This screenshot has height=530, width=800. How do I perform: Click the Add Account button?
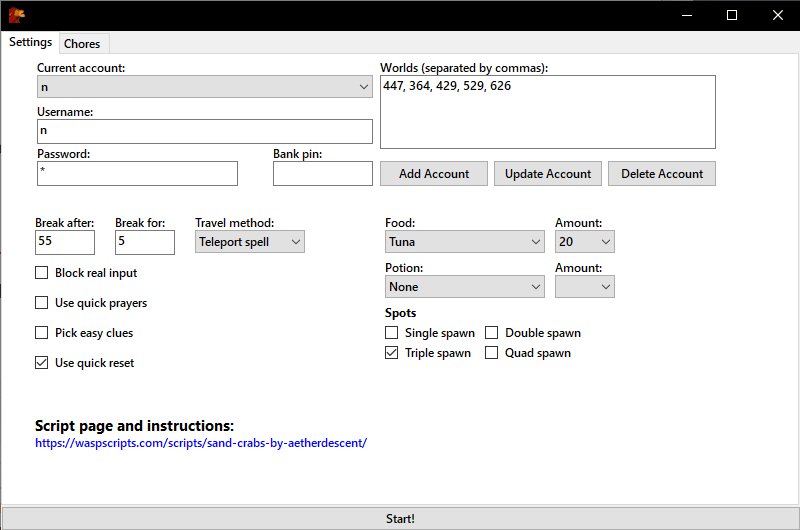coord(434,174)
